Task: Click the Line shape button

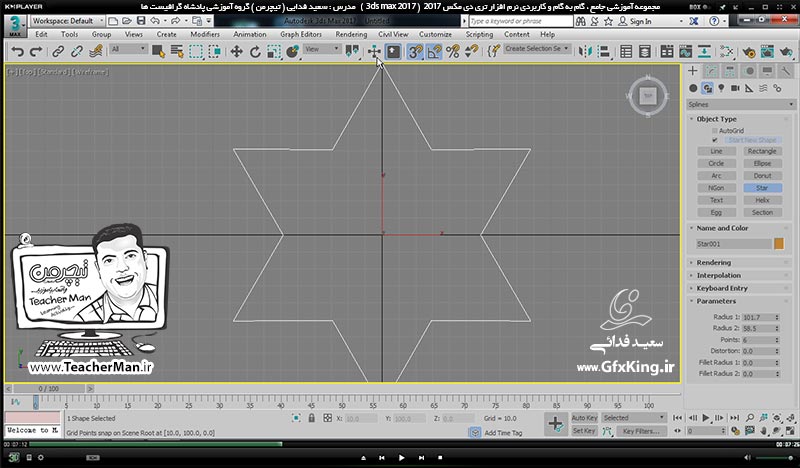Action: [716, 151]
